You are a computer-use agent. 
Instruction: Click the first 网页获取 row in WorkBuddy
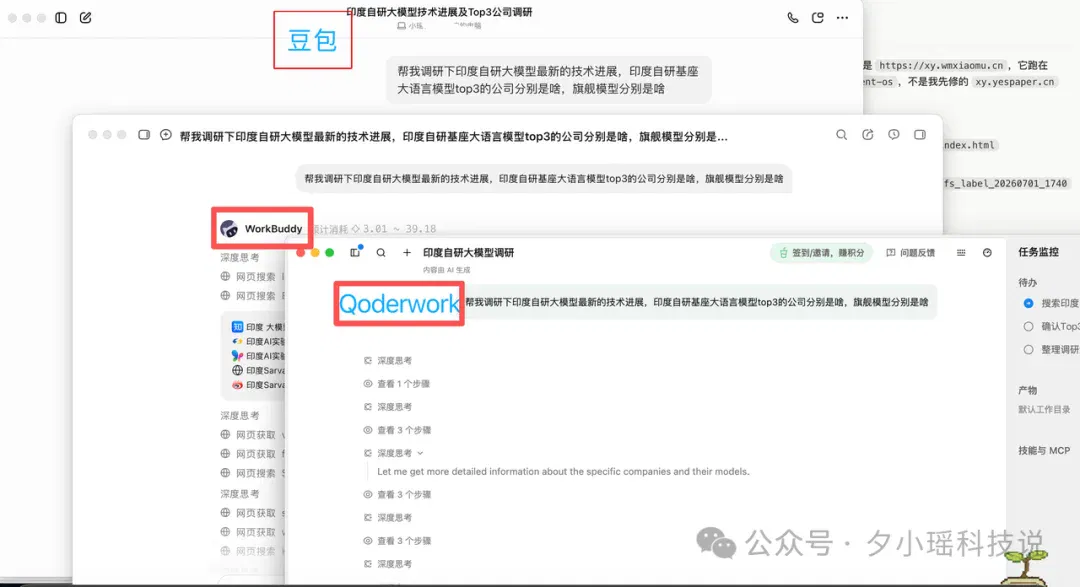[x=252, y=435]
